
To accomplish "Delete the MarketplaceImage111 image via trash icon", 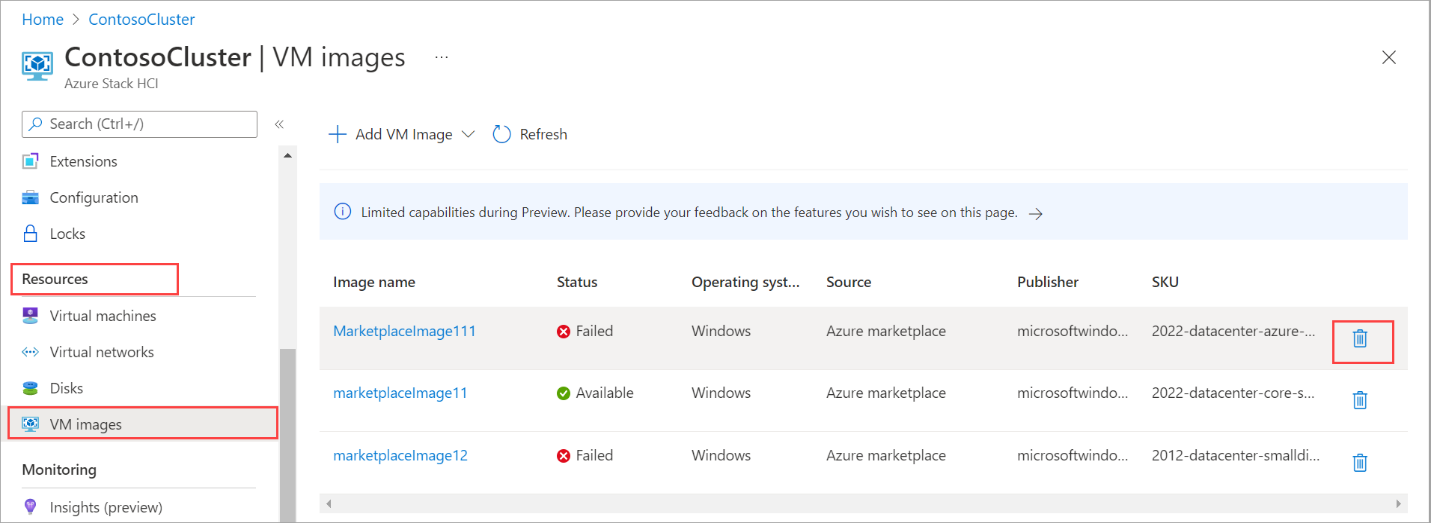I will [1360, 339].
